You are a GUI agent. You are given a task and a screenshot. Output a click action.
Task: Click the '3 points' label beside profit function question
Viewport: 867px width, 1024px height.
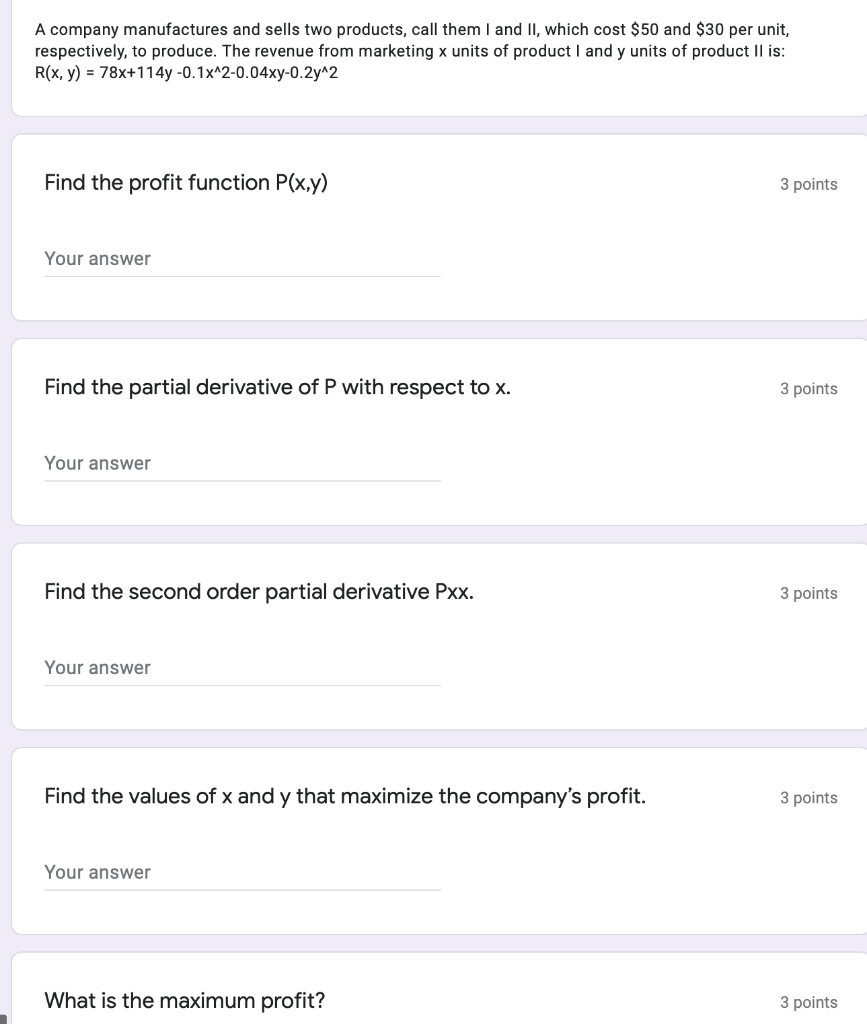pos(808,184)
